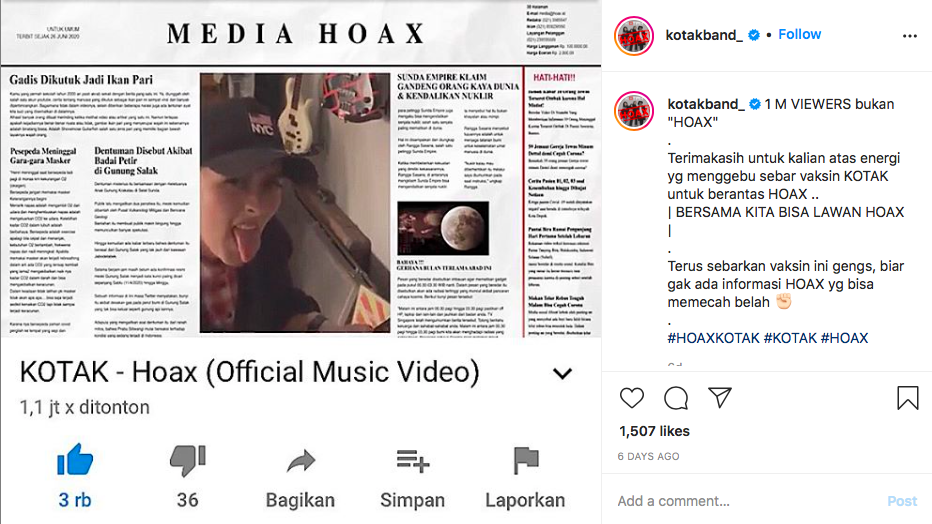Expand video description chevron
Viewport: 932px width, 524px height.
point(562,373)
